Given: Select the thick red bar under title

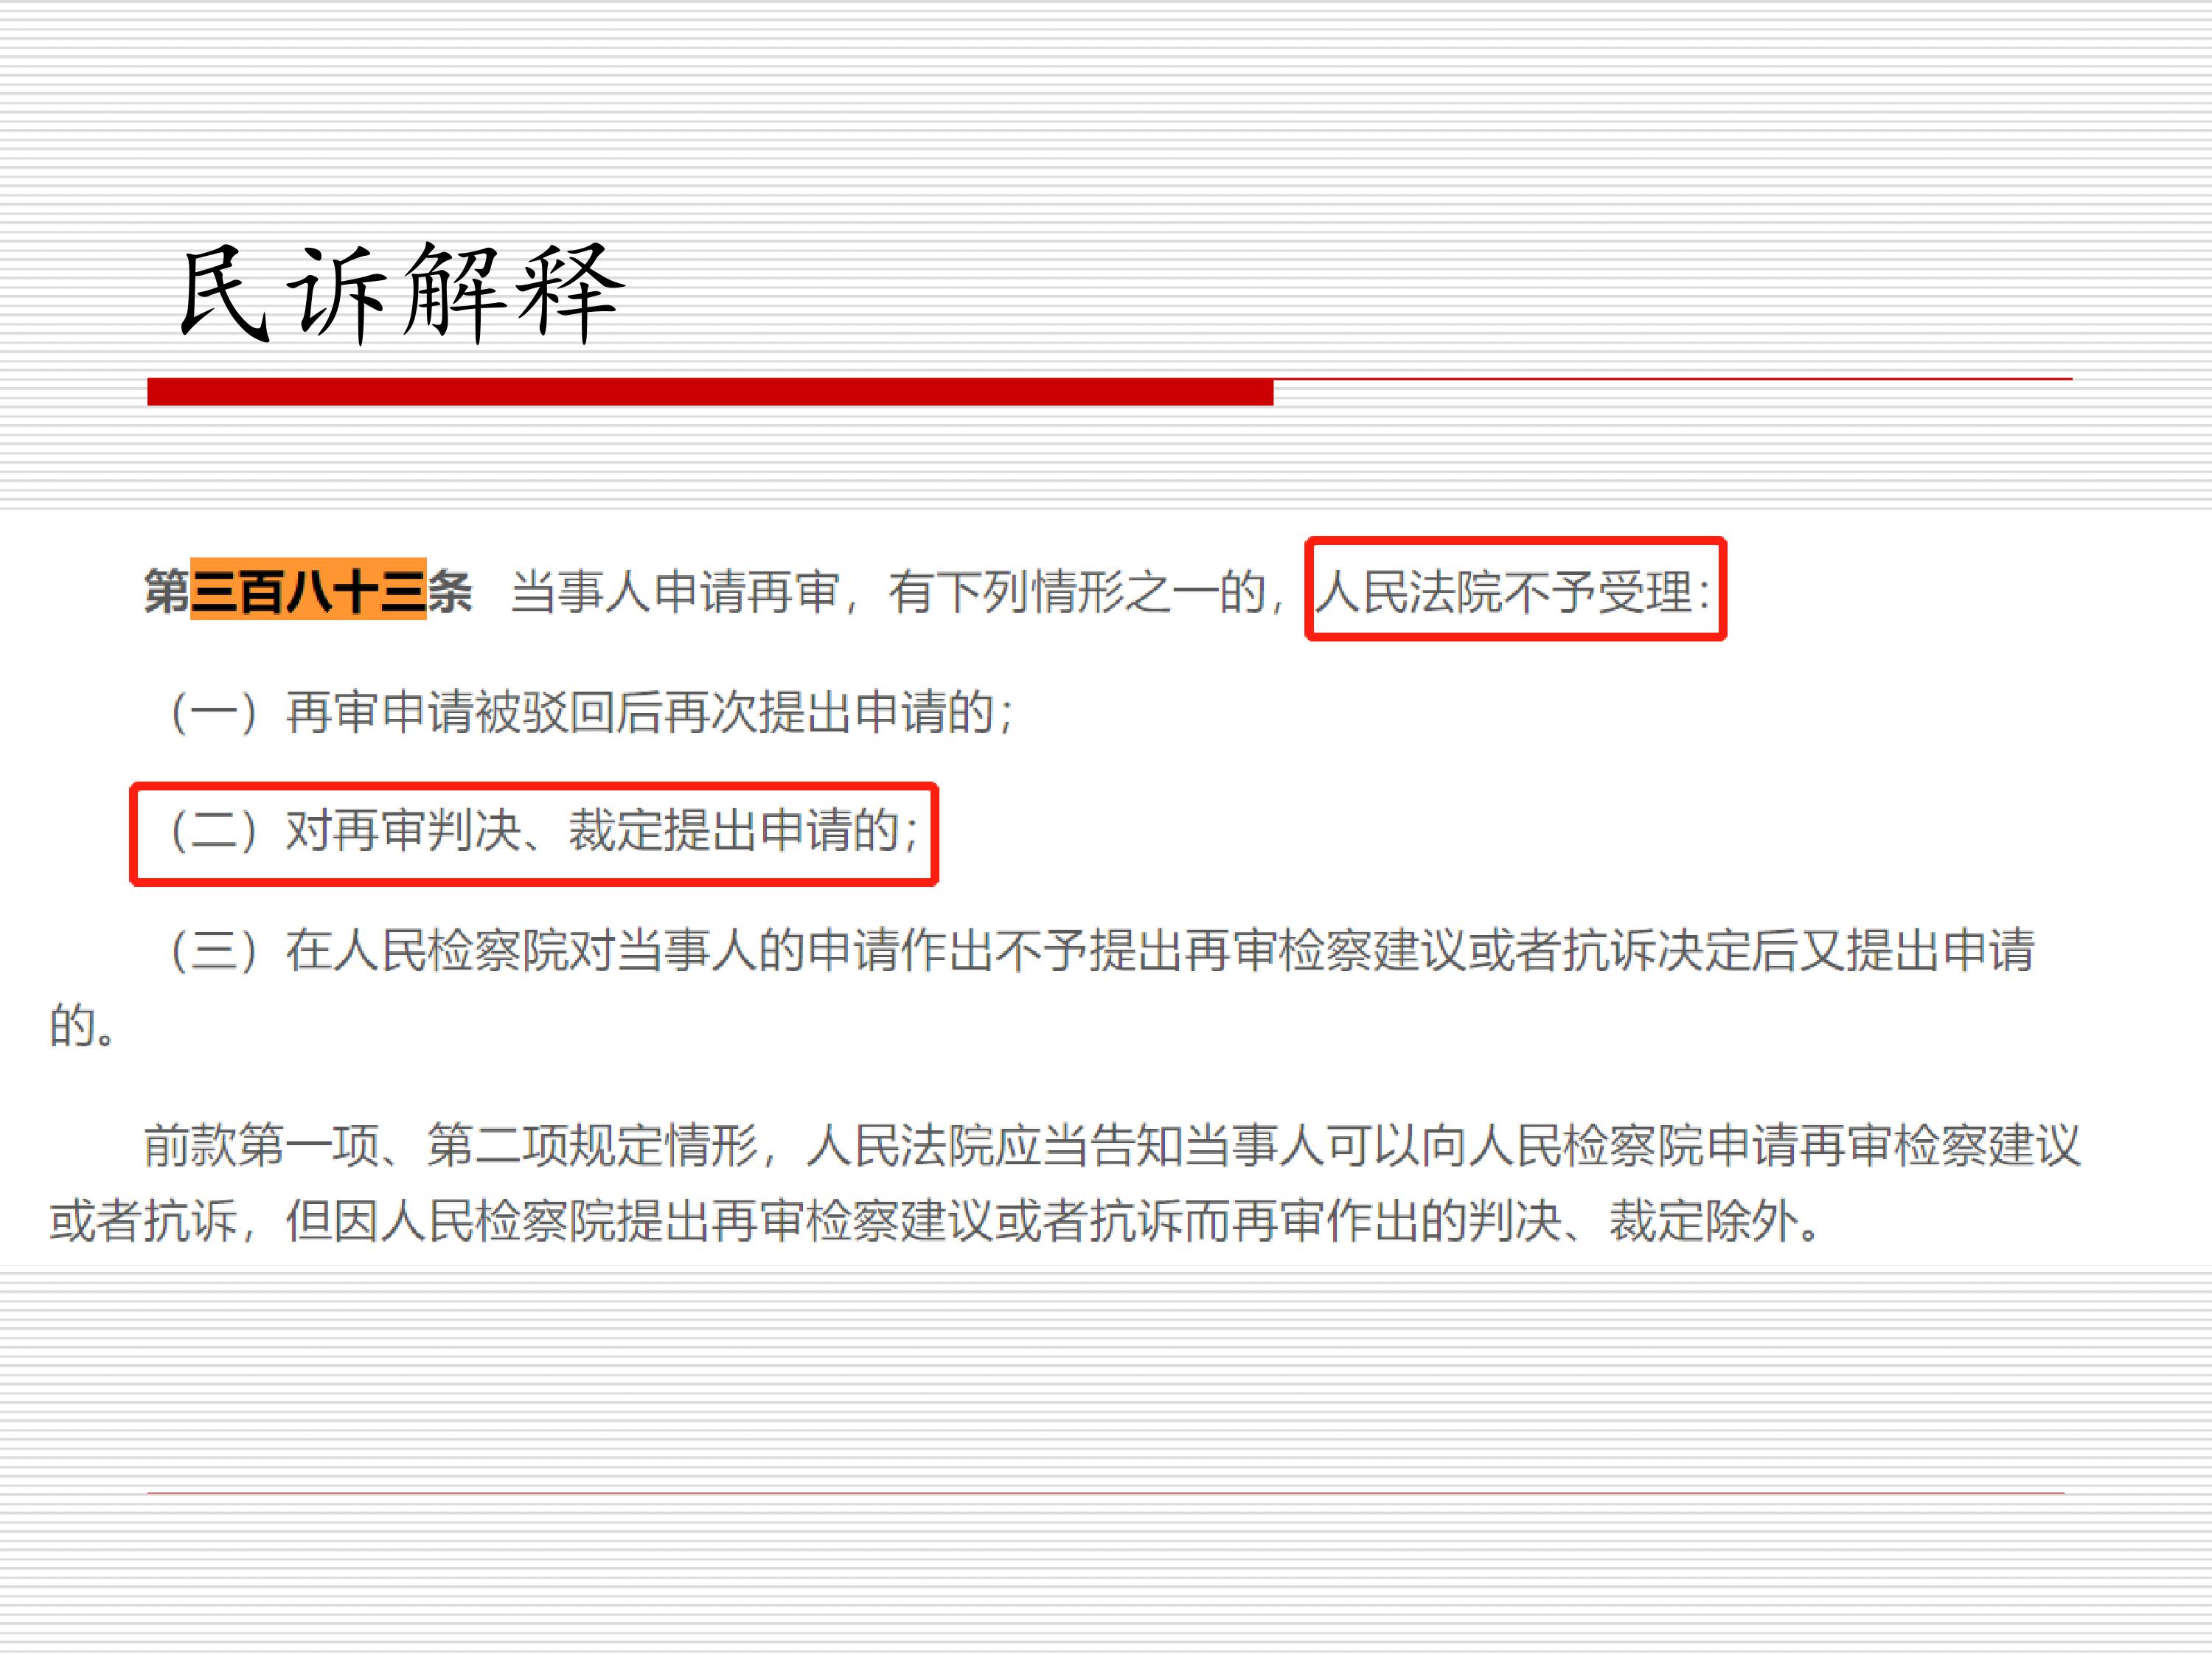Looking at the screenshot, I should [x=710, y=391].
